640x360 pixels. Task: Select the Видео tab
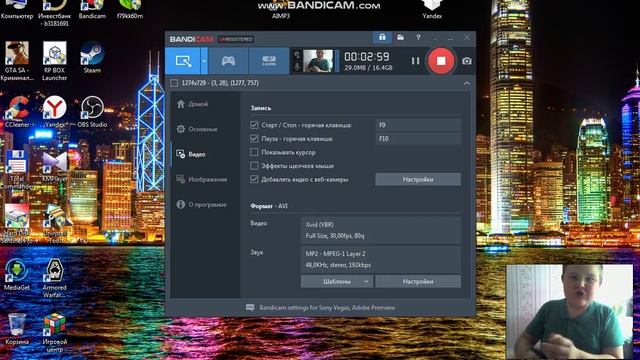pyautogui.click(x=191, y=154)
